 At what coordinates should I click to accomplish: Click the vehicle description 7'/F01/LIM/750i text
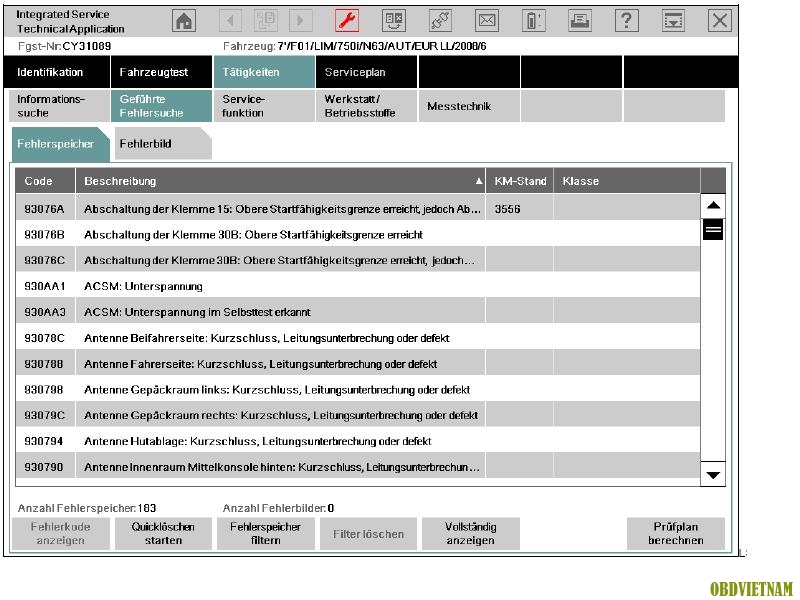382,46
